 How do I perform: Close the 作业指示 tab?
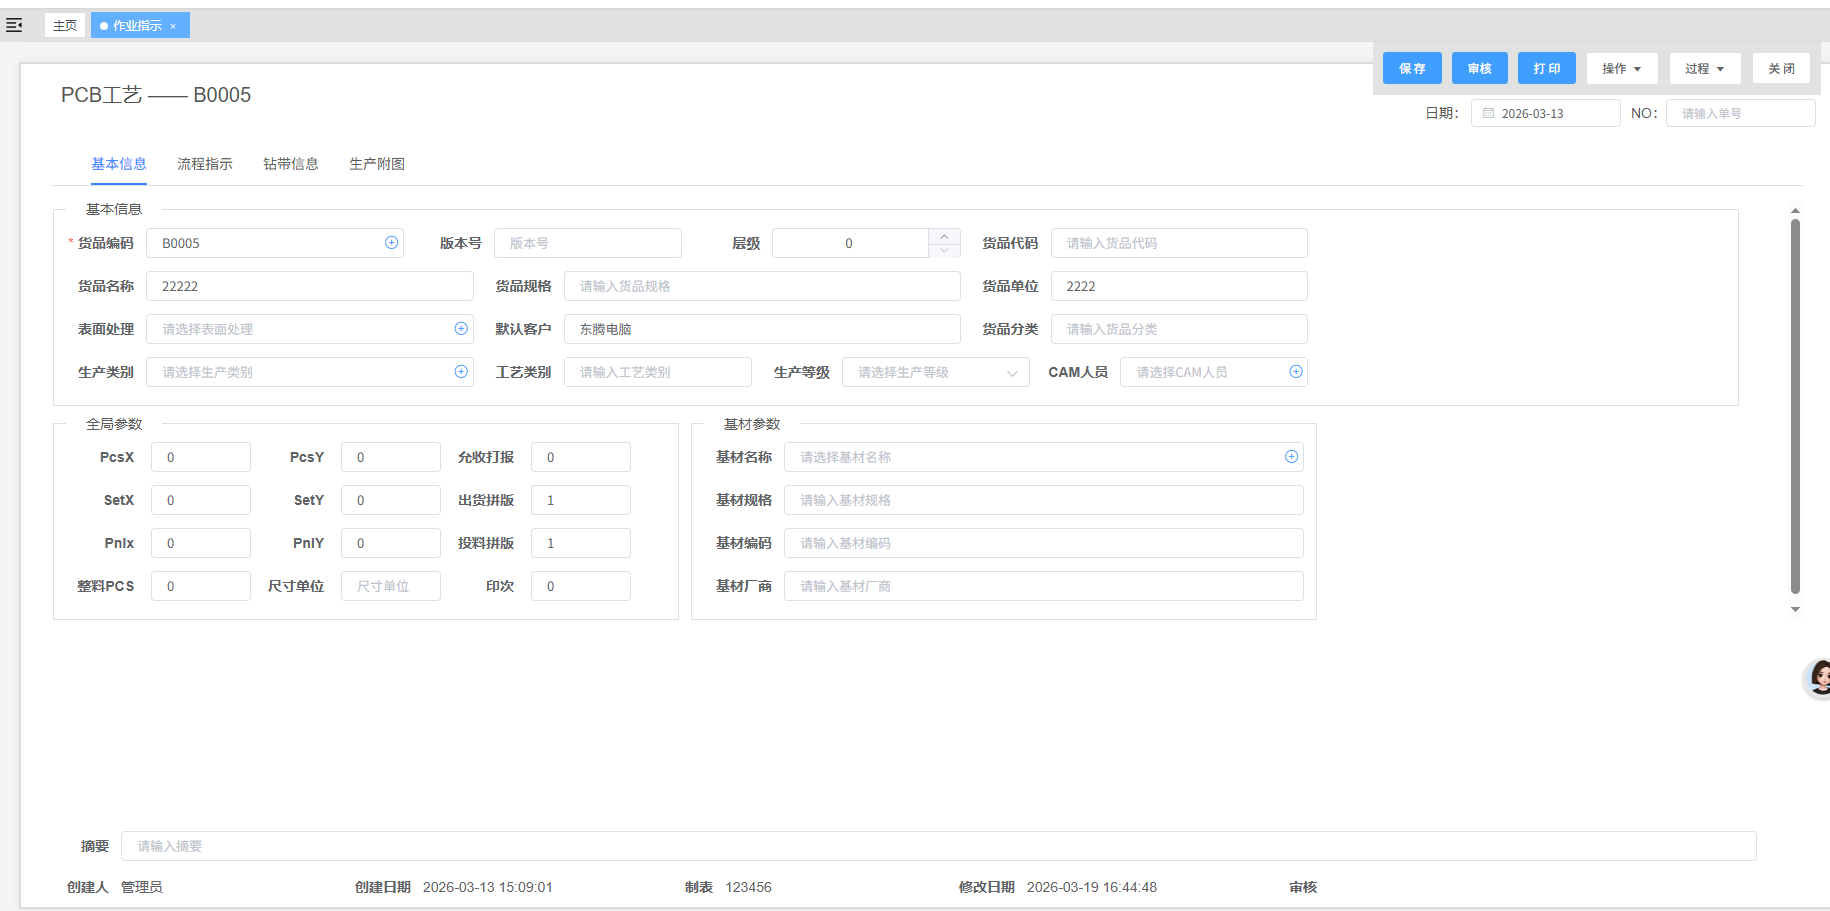pyautogui.click(x=173, y=26)
